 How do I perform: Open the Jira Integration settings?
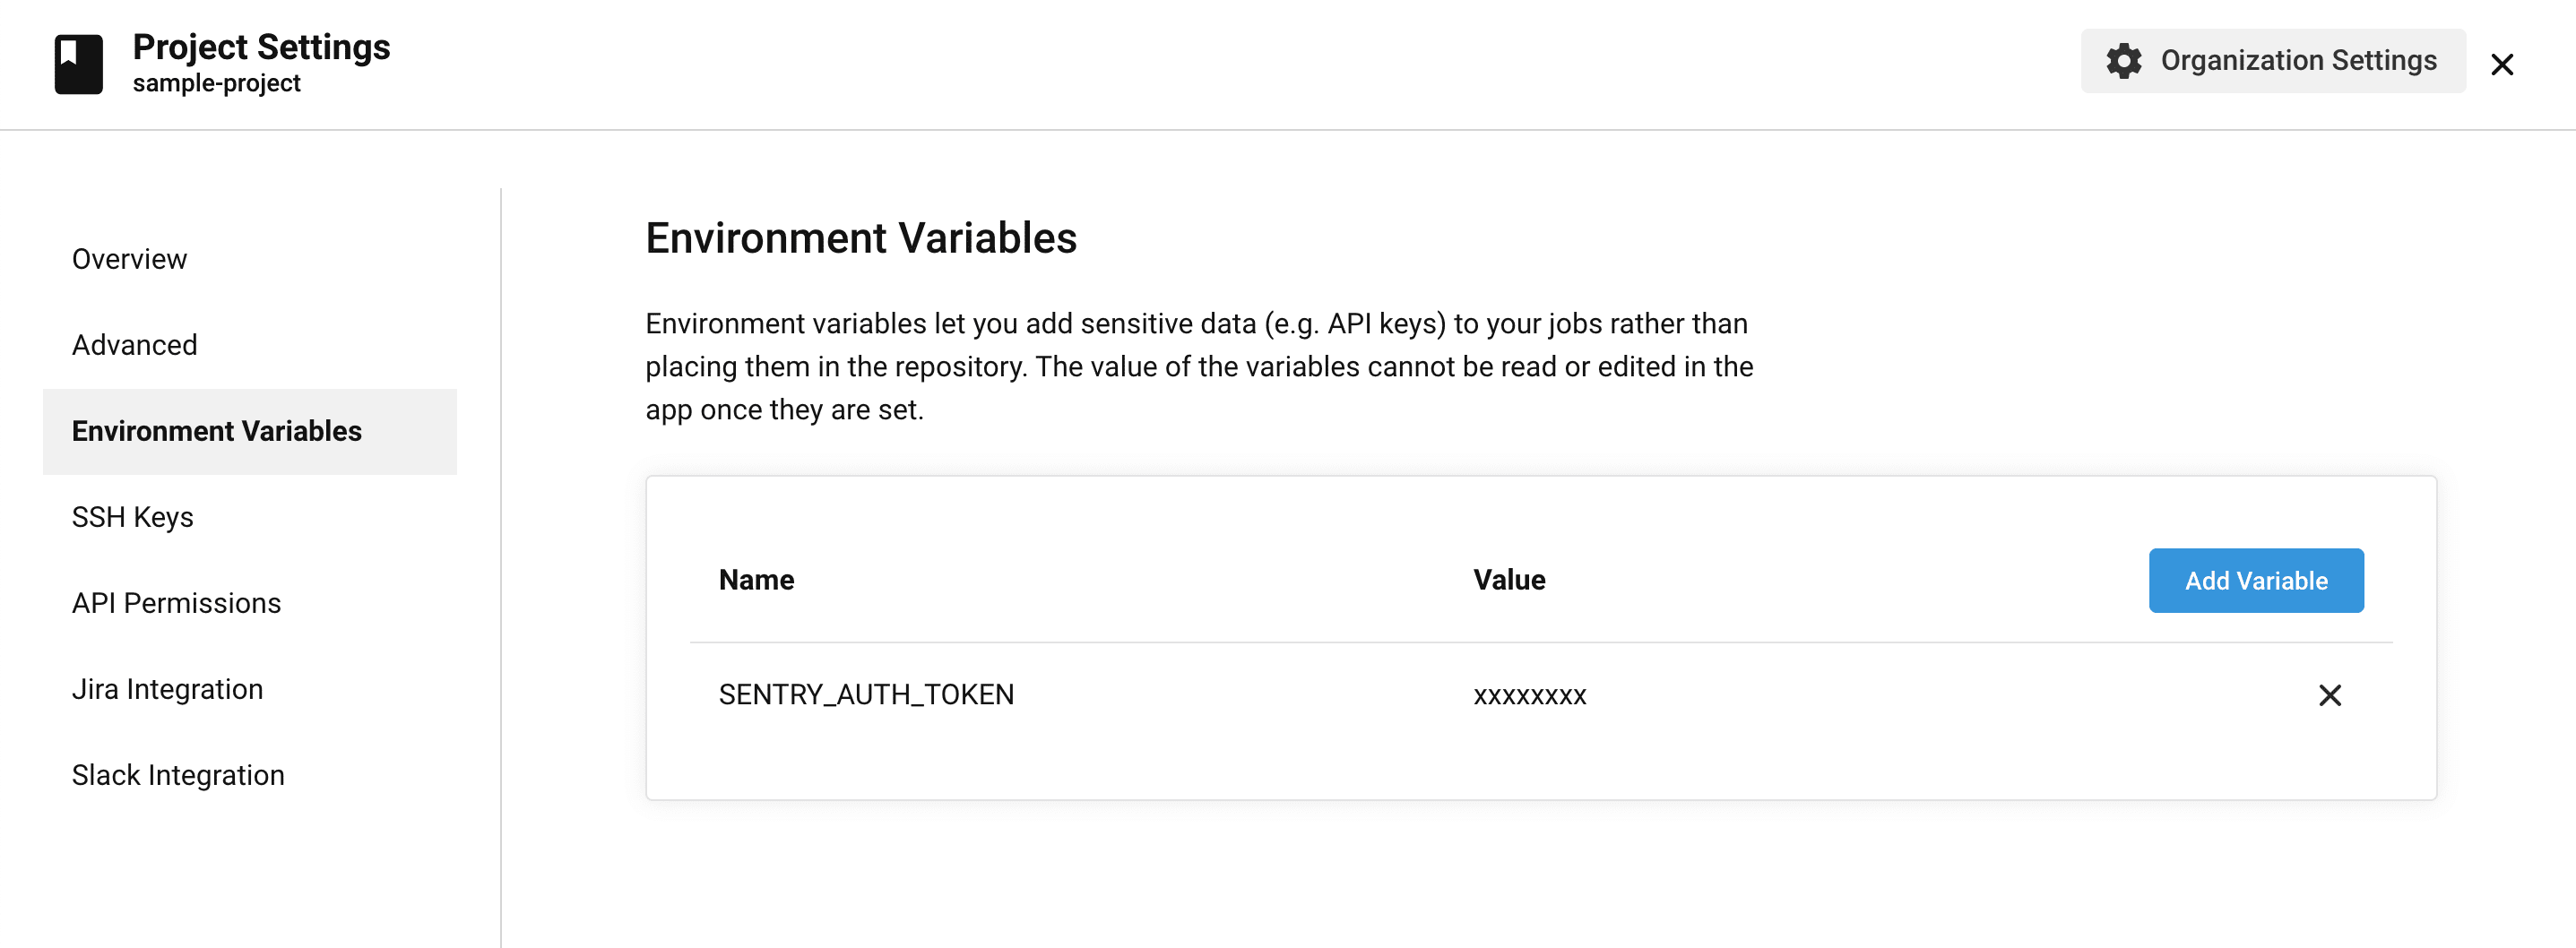click(166, 688)
